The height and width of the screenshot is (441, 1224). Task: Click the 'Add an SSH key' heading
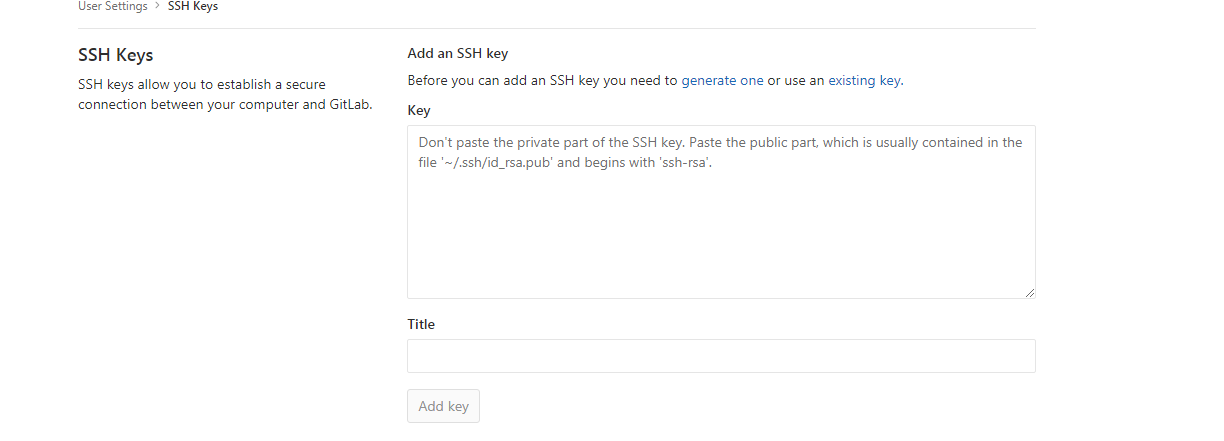(x=458, y=54)
